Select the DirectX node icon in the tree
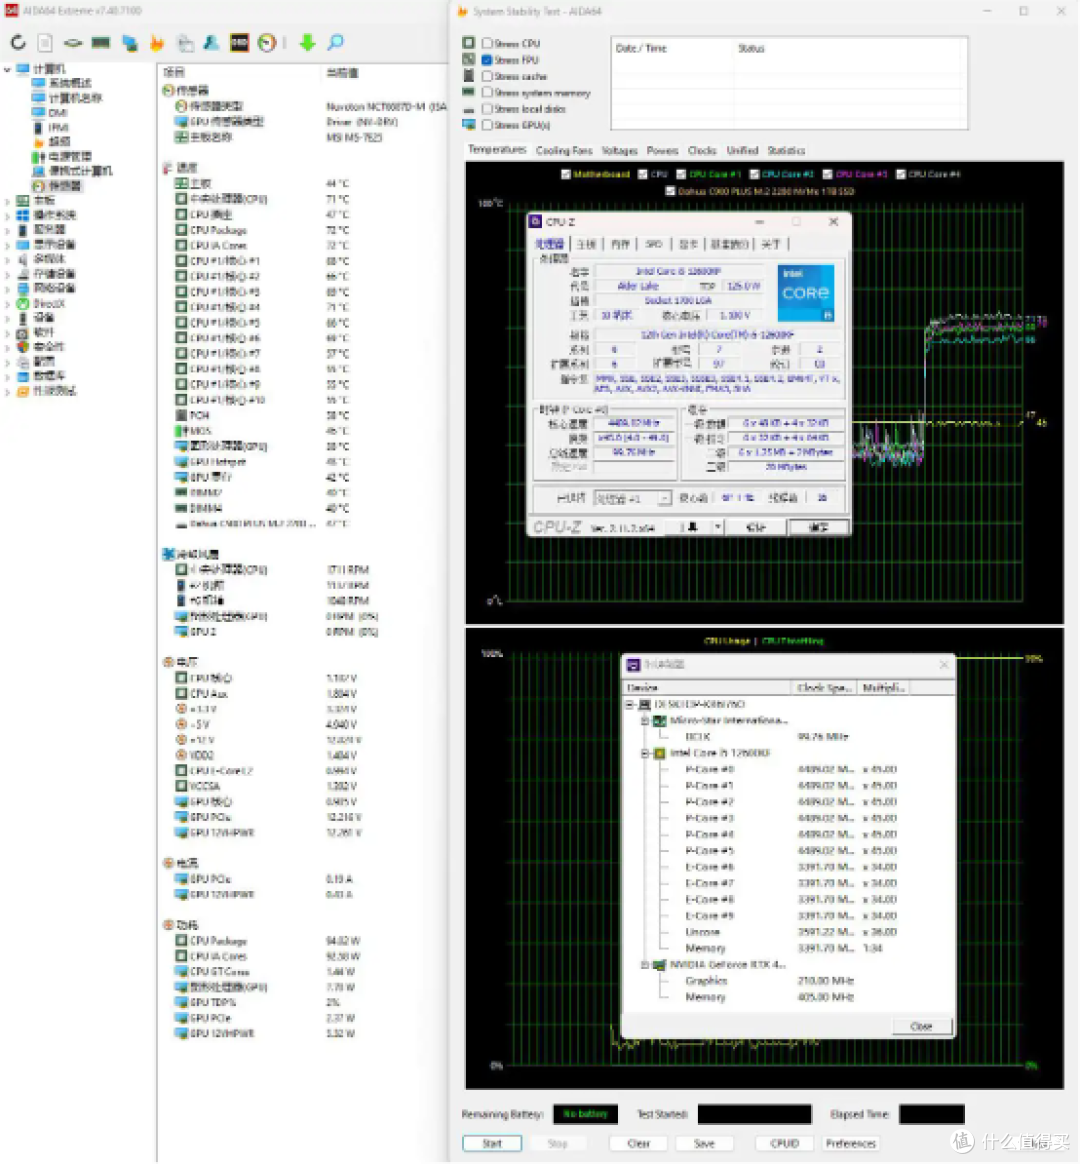 point(23,304)
